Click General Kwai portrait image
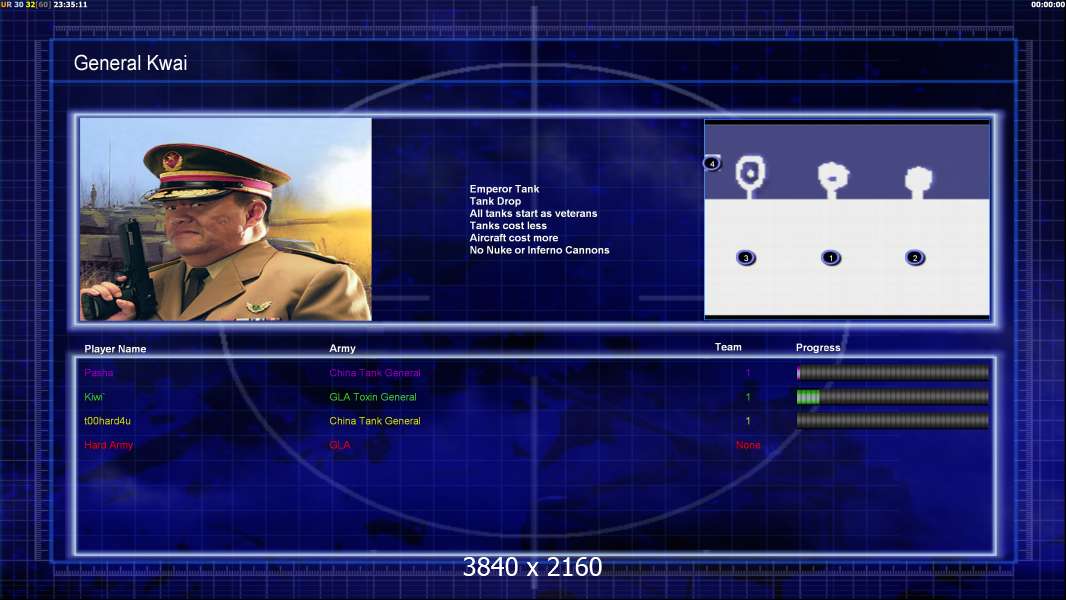This screenshot has width=1066, height=600. pyautogui.click(x=226, y=219)
